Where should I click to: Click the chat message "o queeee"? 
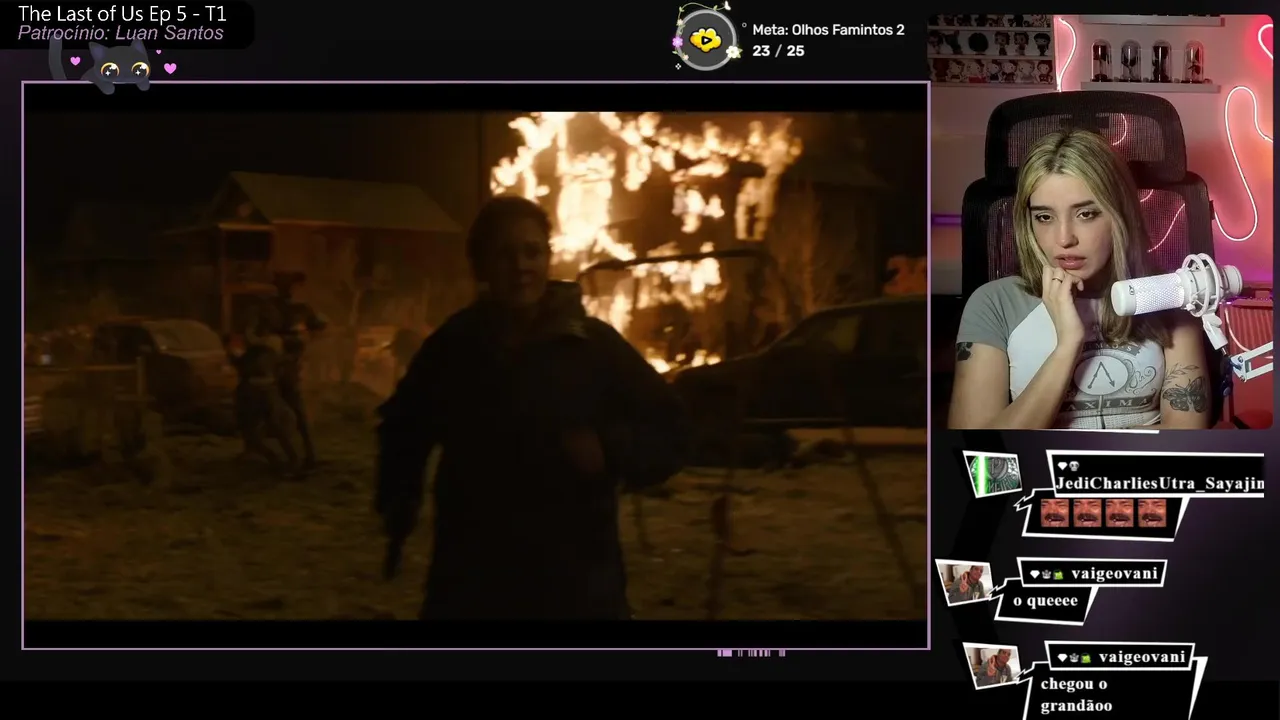(1045, 601)
